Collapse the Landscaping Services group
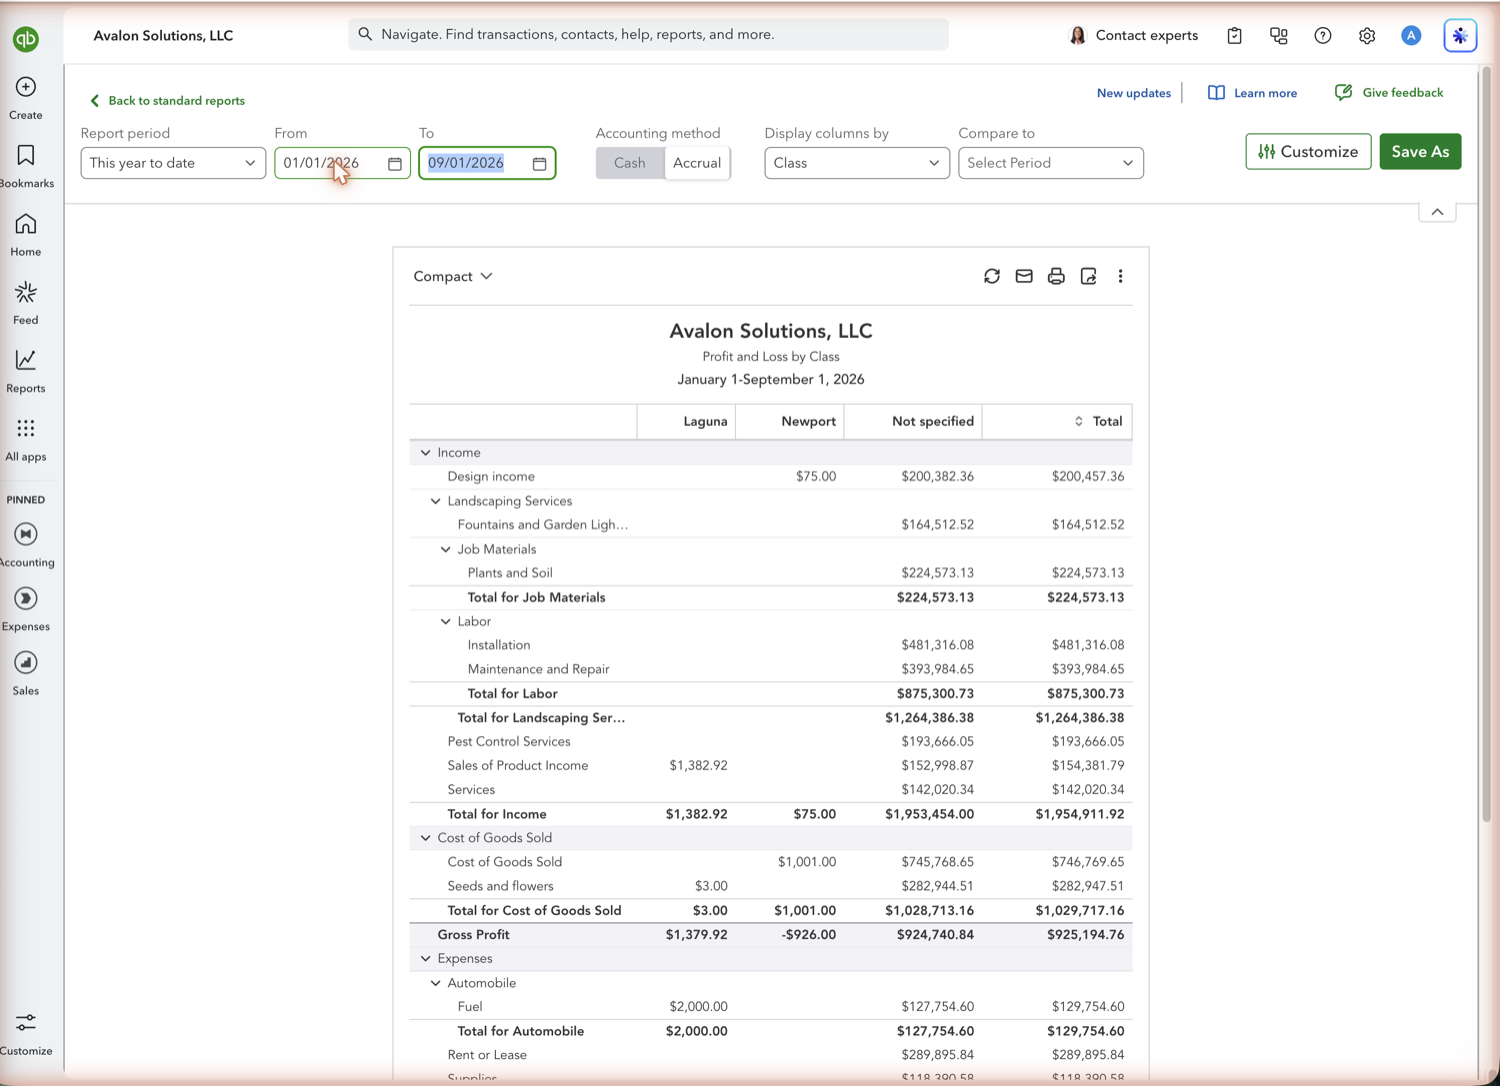Image resolution: width=1500 pixels, height=1086 pixels. [436, 501]
